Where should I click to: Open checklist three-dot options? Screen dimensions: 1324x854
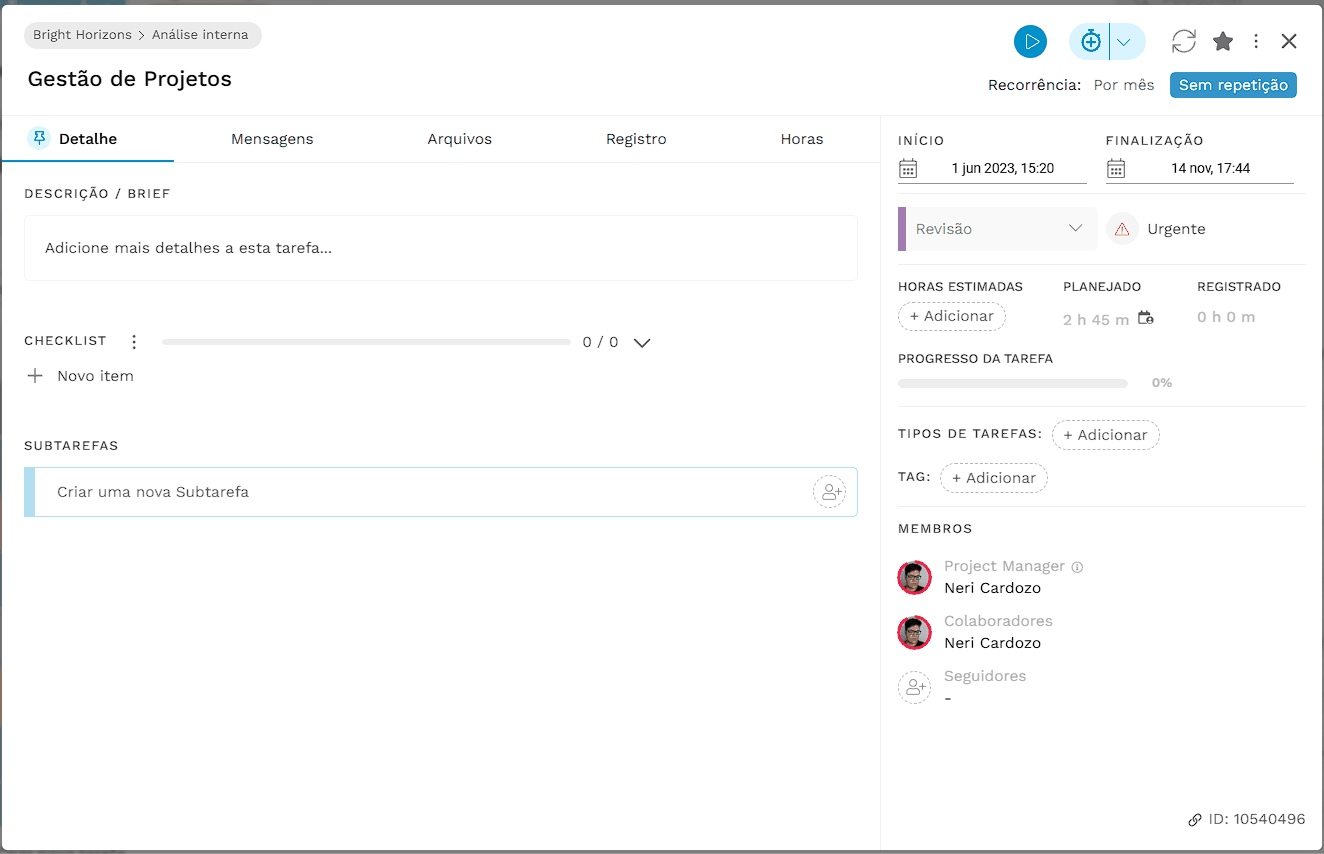(134, 342)
